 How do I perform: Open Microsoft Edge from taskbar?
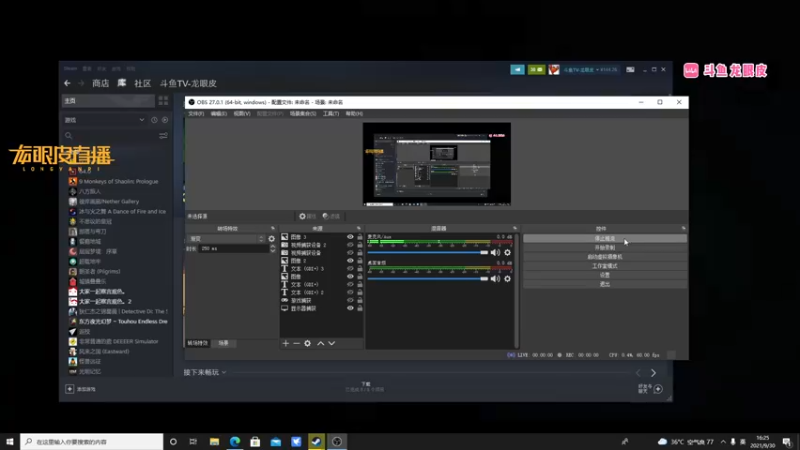click(x=235, y=441)
